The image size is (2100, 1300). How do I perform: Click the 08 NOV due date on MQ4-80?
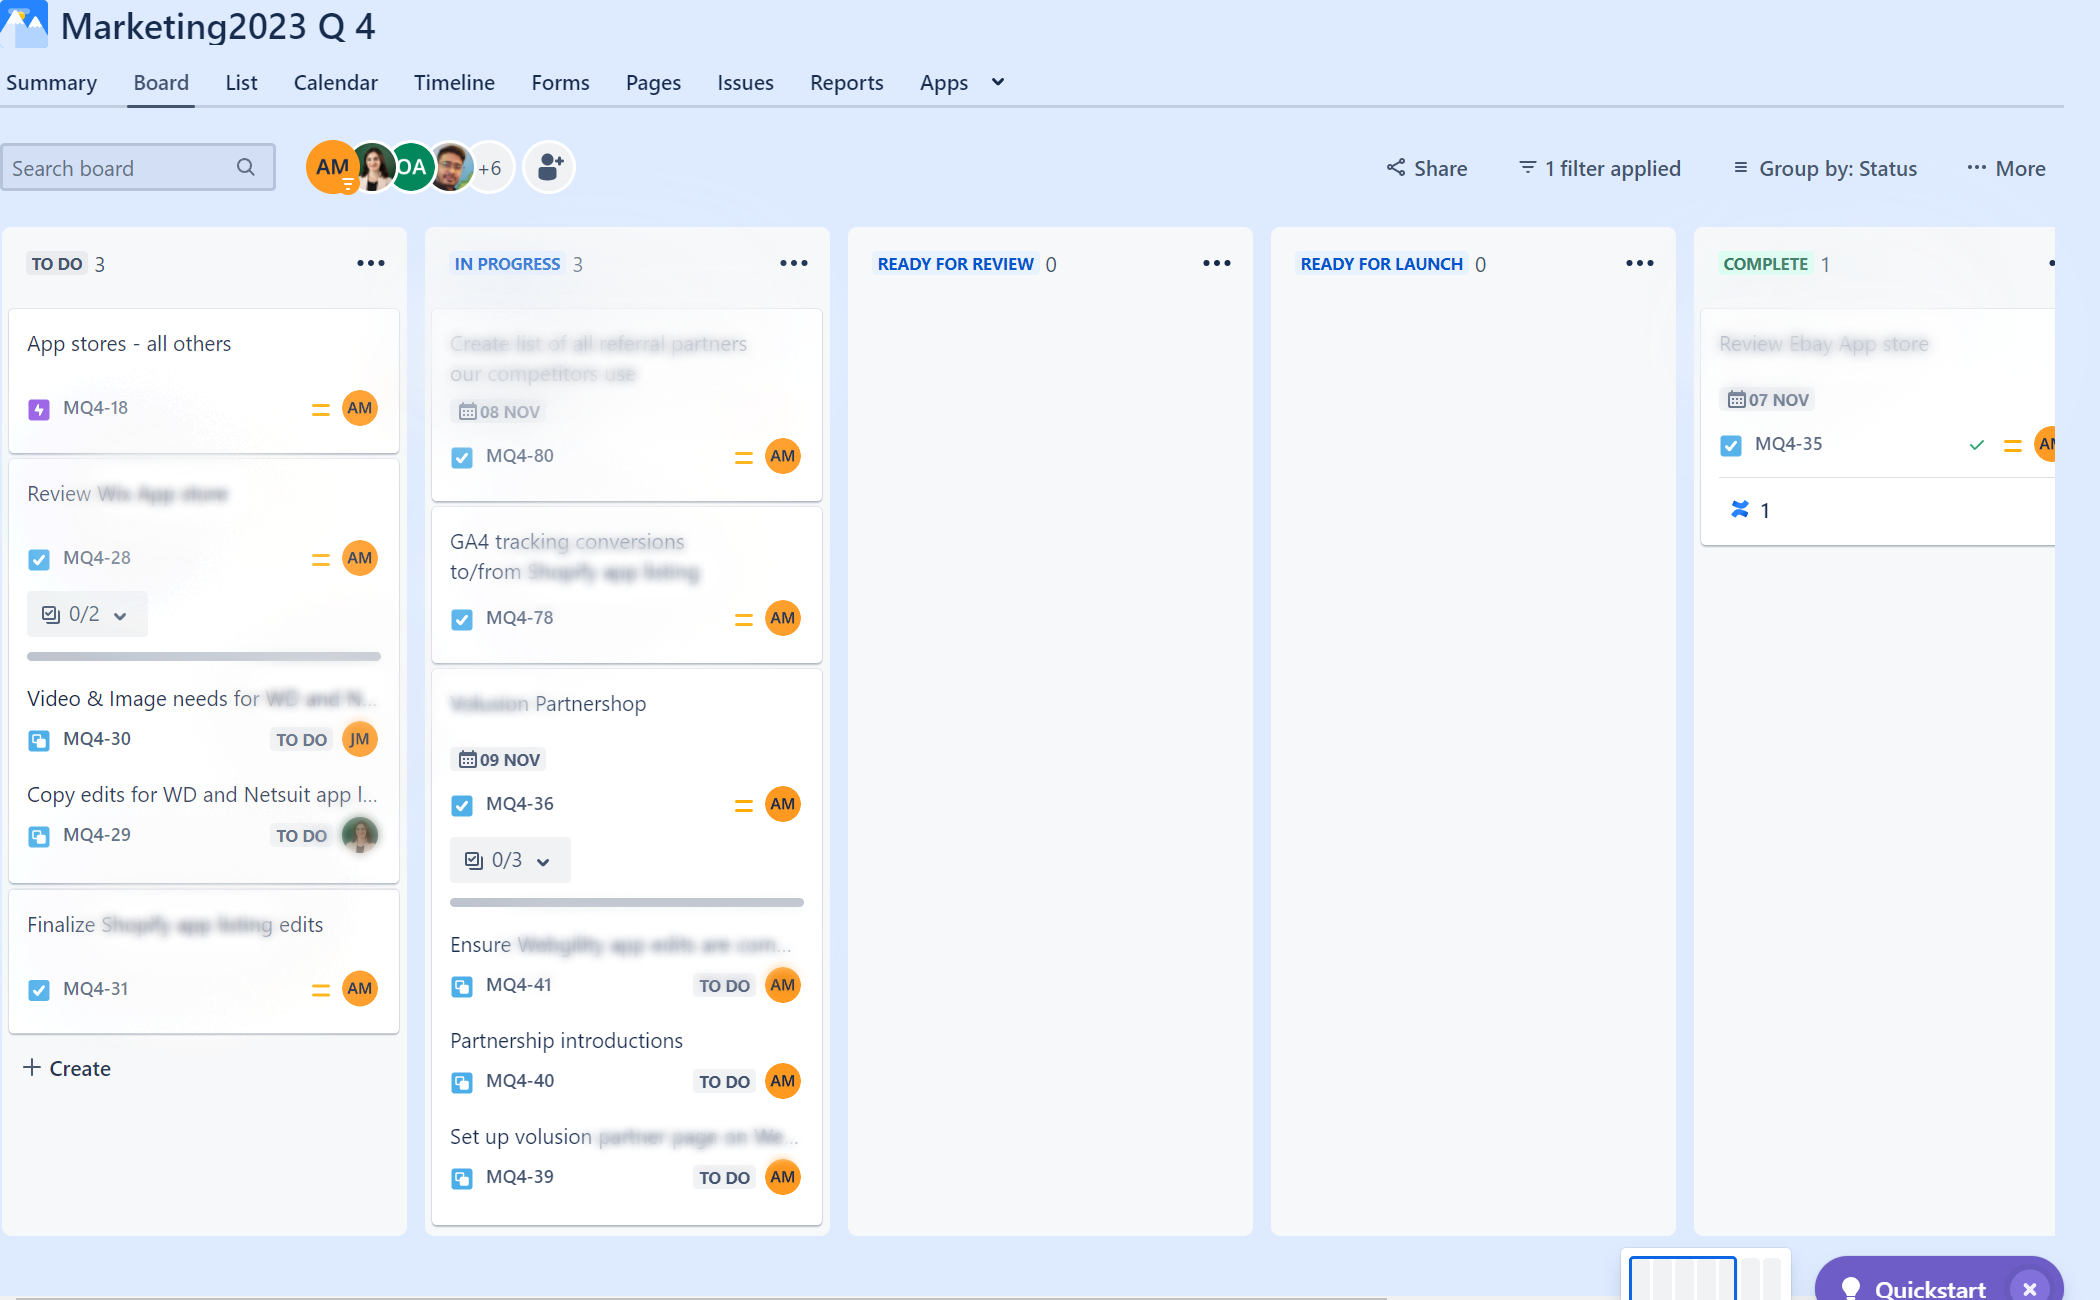[499, 412]
